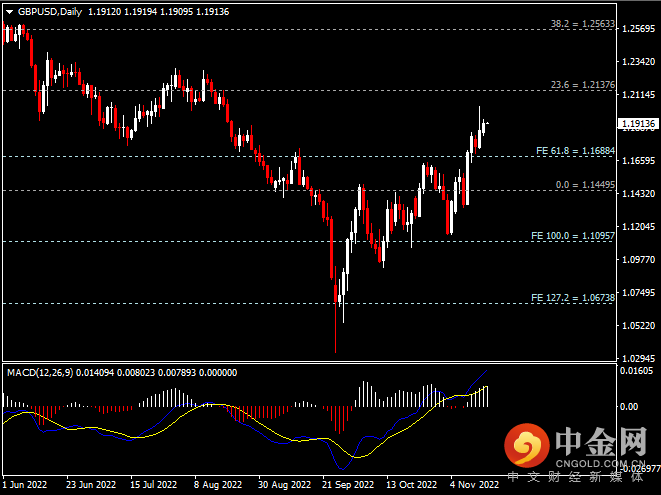Click the 1.16595 price axis value
Viewport: 661px width, 495px height.
pyautogui.click(x=639, y=161)
